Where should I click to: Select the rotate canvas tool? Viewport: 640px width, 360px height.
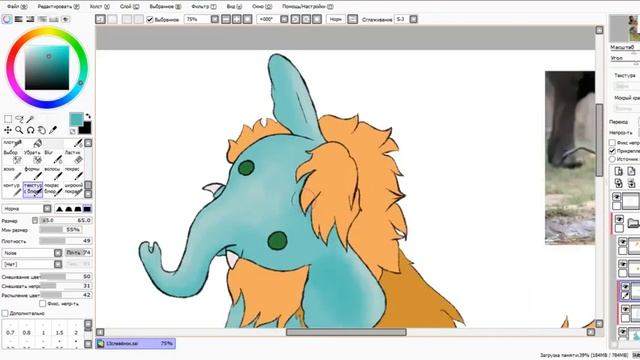30,130
